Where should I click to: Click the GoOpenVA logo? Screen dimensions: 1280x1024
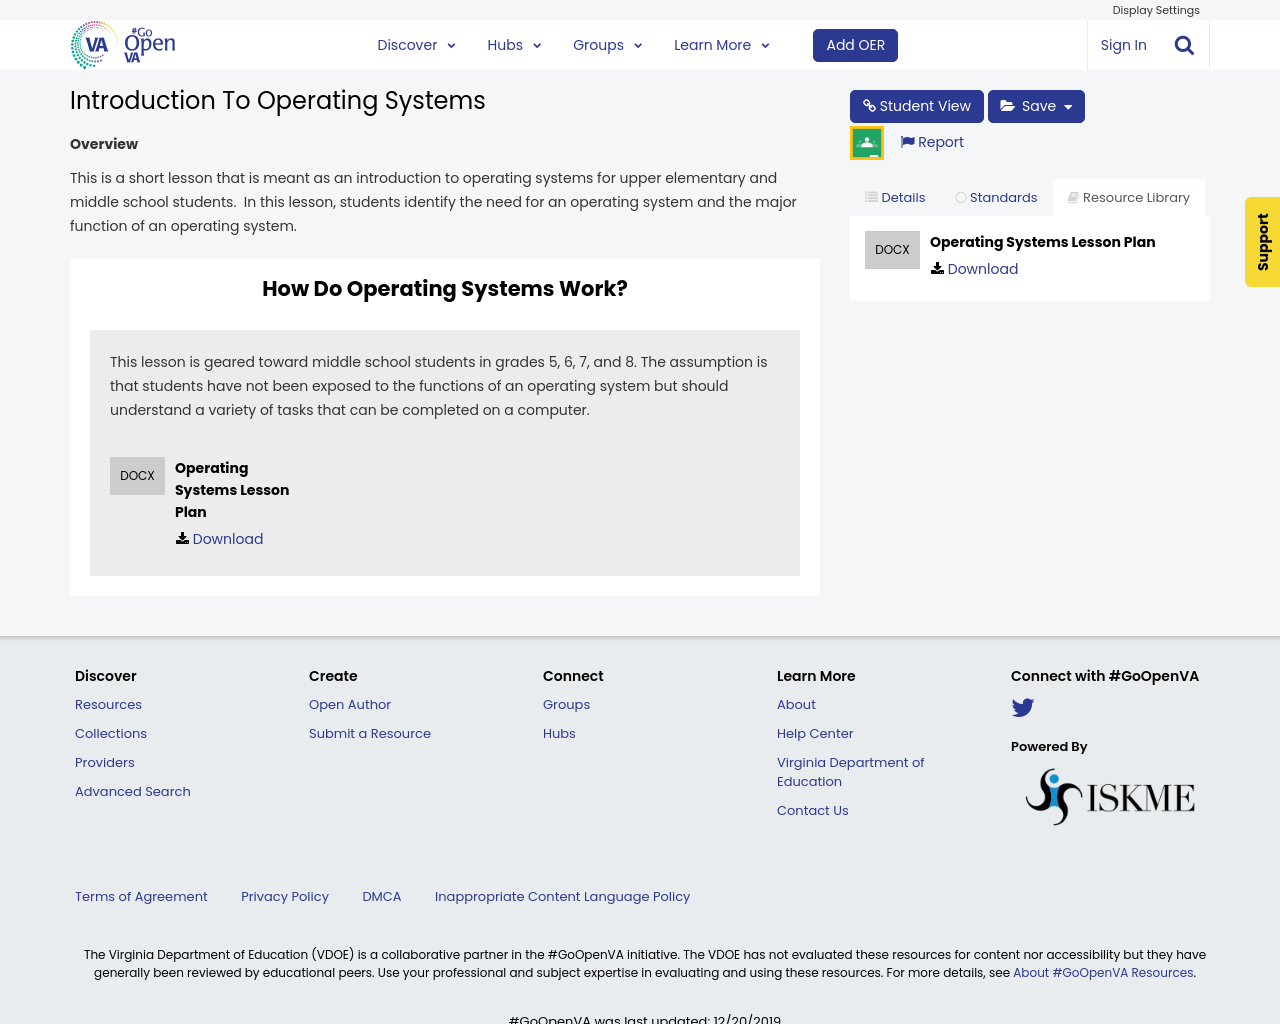[123, 45]
